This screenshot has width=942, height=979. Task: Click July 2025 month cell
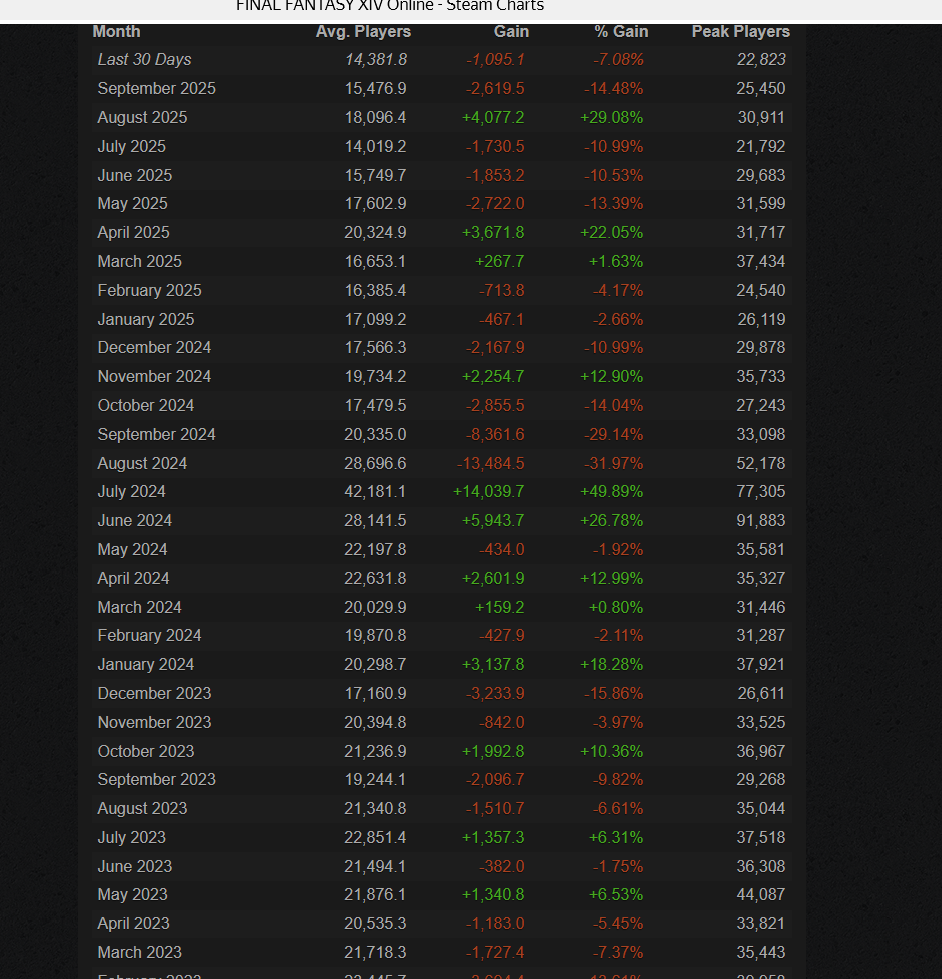pos(132,147)
